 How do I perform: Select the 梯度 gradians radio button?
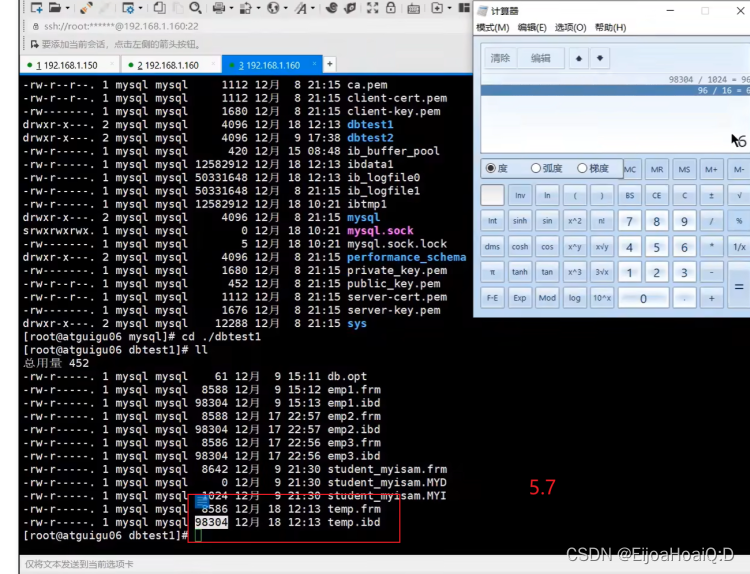point(582,168)
